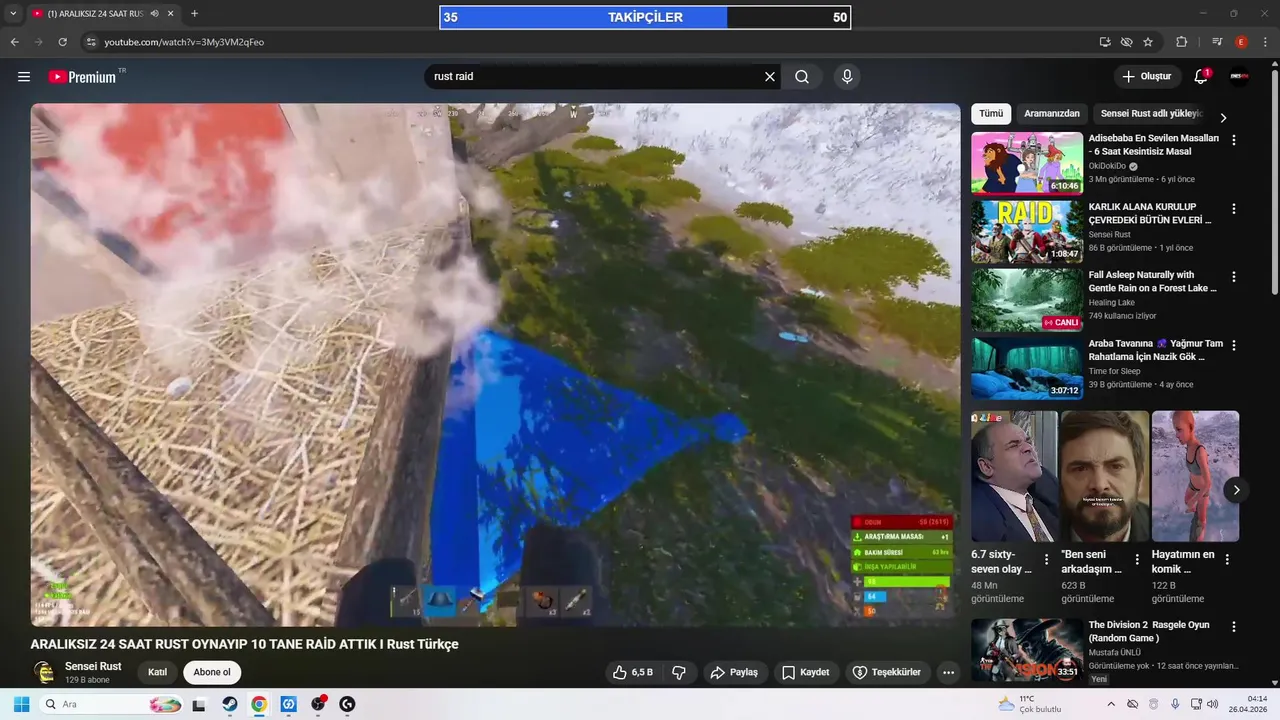Show hidden tray icons chevron
This screenshot has width=1280, height=720.
pyautogui.click(x=1110, y=704)
